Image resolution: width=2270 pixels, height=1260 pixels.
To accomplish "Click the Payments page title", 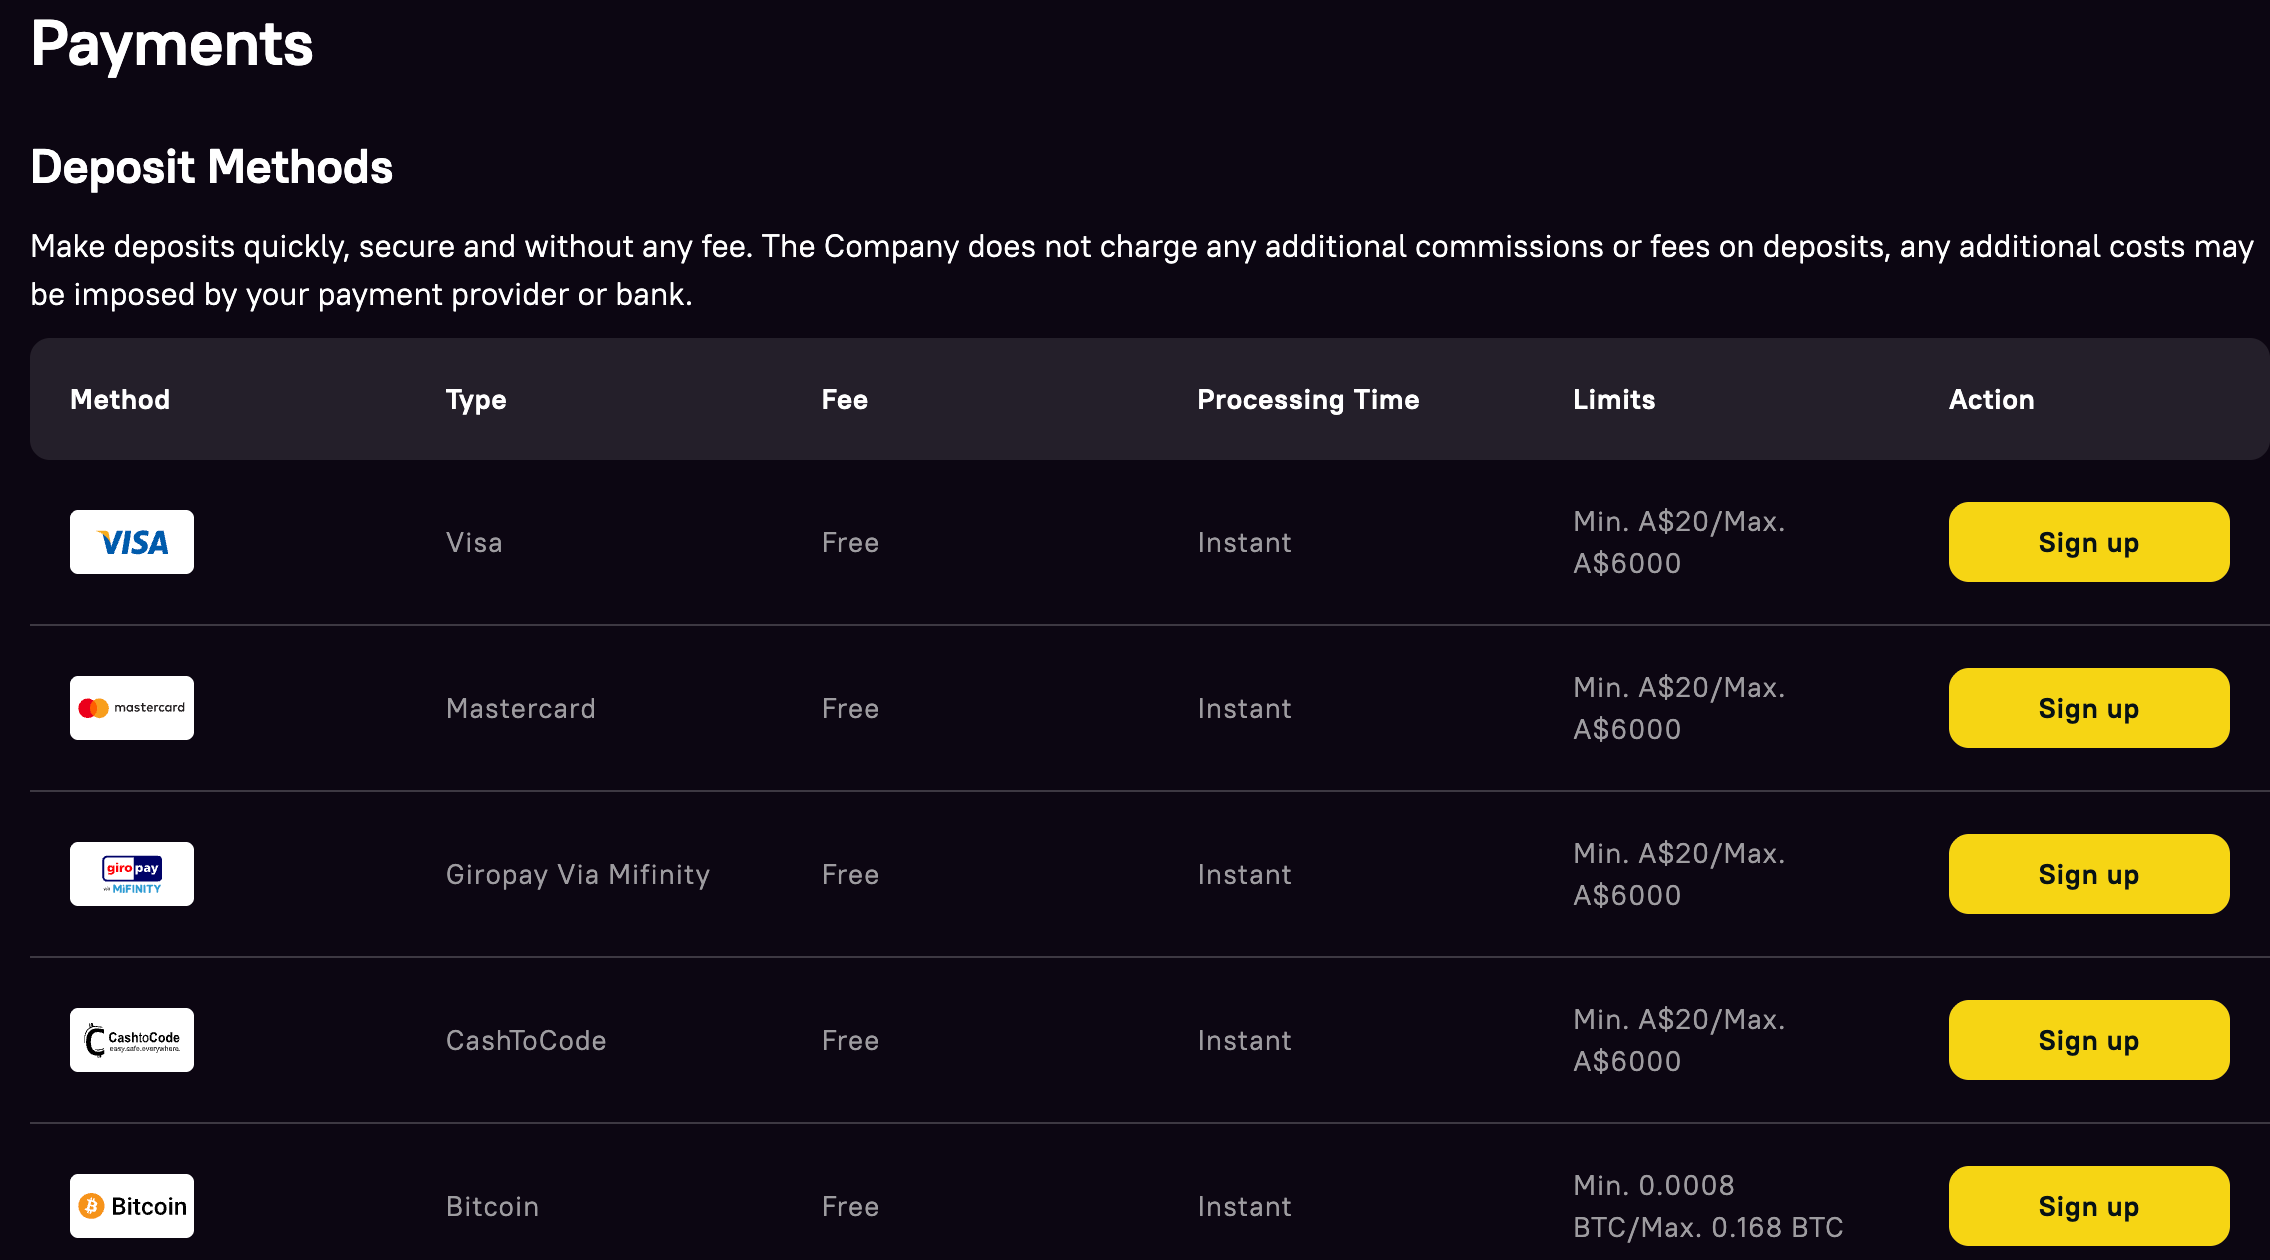I will point(171,45).
